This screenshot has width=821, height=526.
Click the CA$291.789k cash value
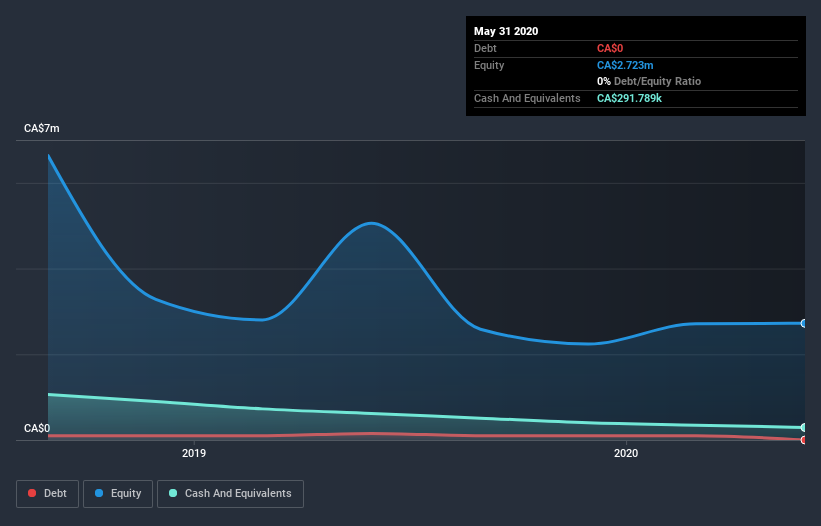[629, 98]
